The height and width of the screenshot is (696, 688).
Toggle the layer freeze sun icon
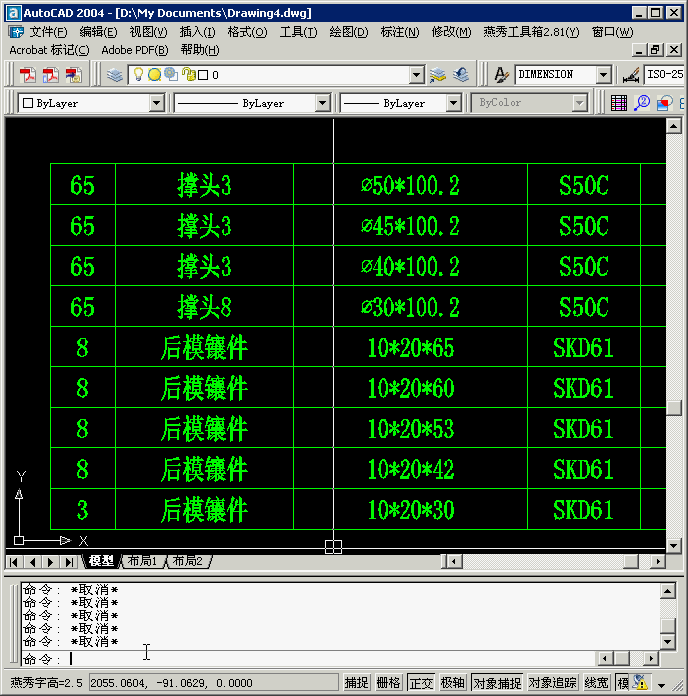coord(154,75)
